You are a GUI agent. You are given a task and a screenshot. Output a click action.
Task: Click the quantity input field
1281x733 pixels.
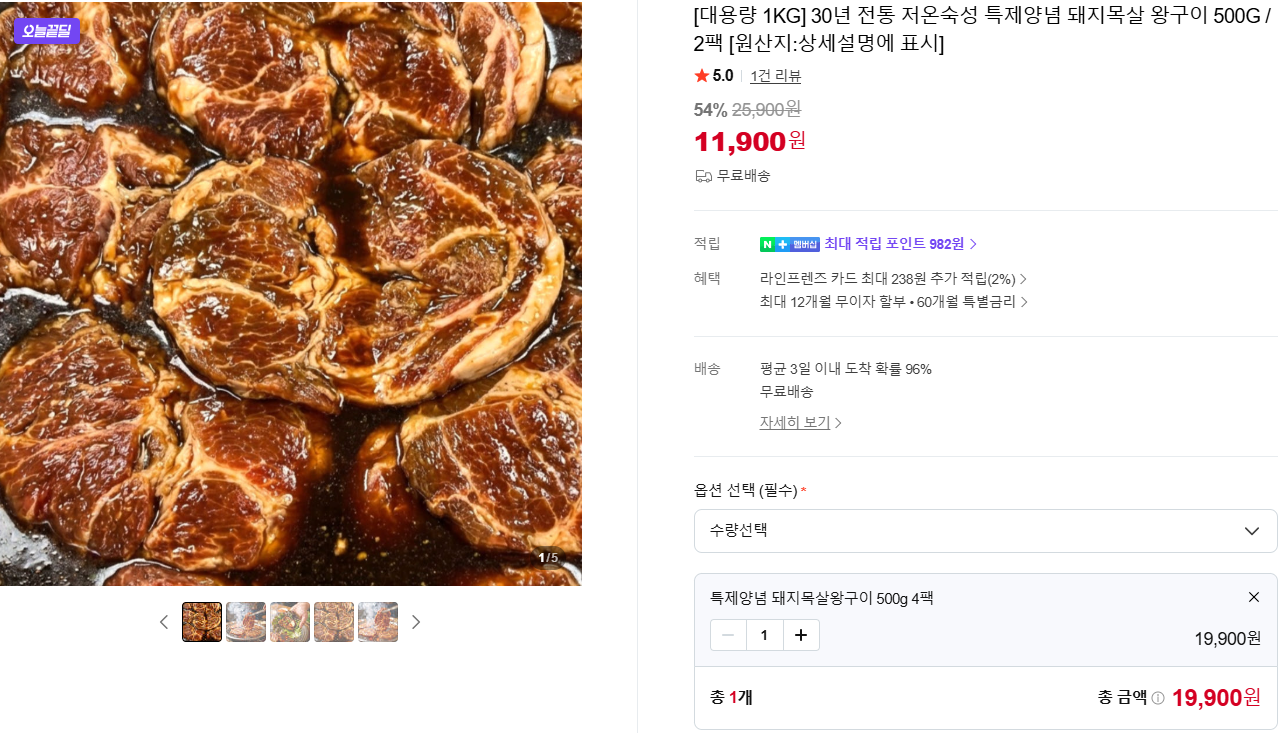click(x=765, y=635)
